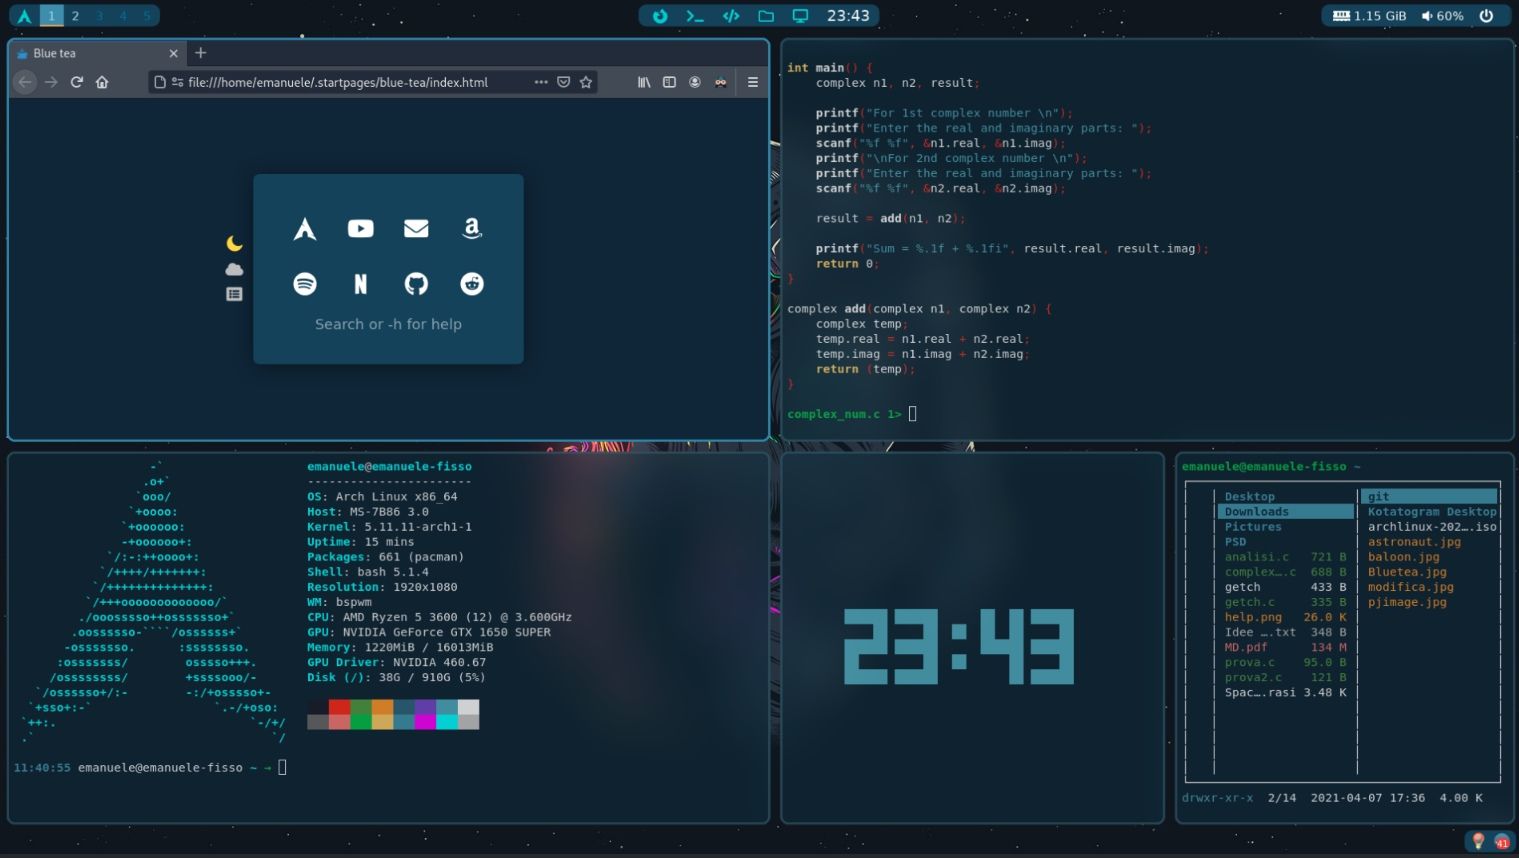The height and width of the screenshot is (858, 1519).
Task: Switch to workspace 3 in the top bar
Action: [x=98, y=15]
